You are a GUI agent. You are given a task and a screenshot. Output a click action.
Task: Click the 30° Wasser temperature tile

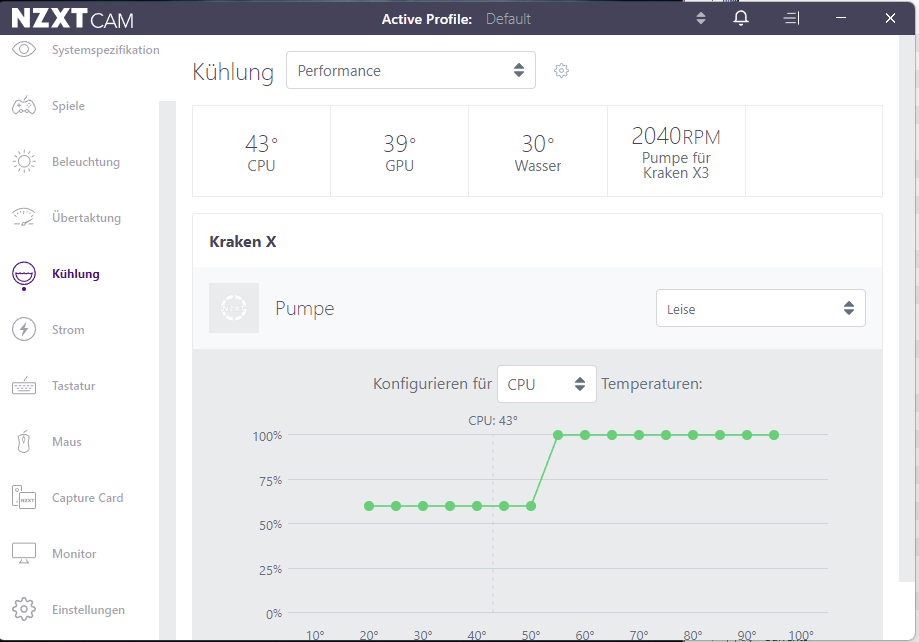coord(538,151)
